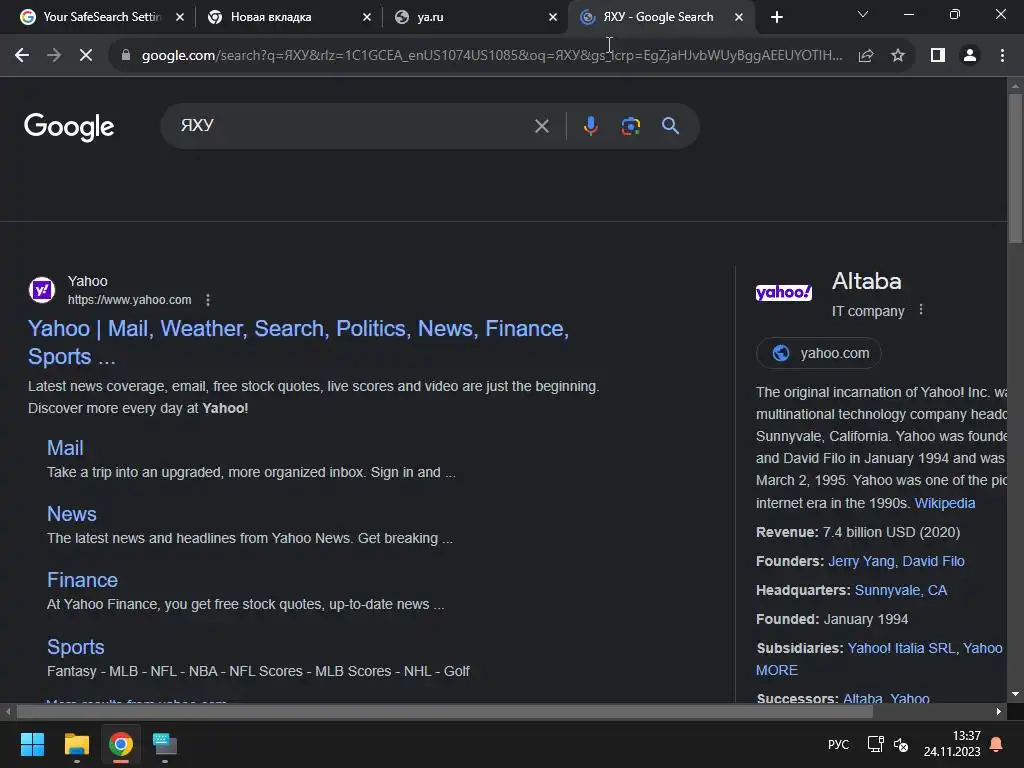The height and width of the screenshot is (768, 1024).
Task: Open the Mail sitelink
Action: pyautogui.click(x=65, y=448)
